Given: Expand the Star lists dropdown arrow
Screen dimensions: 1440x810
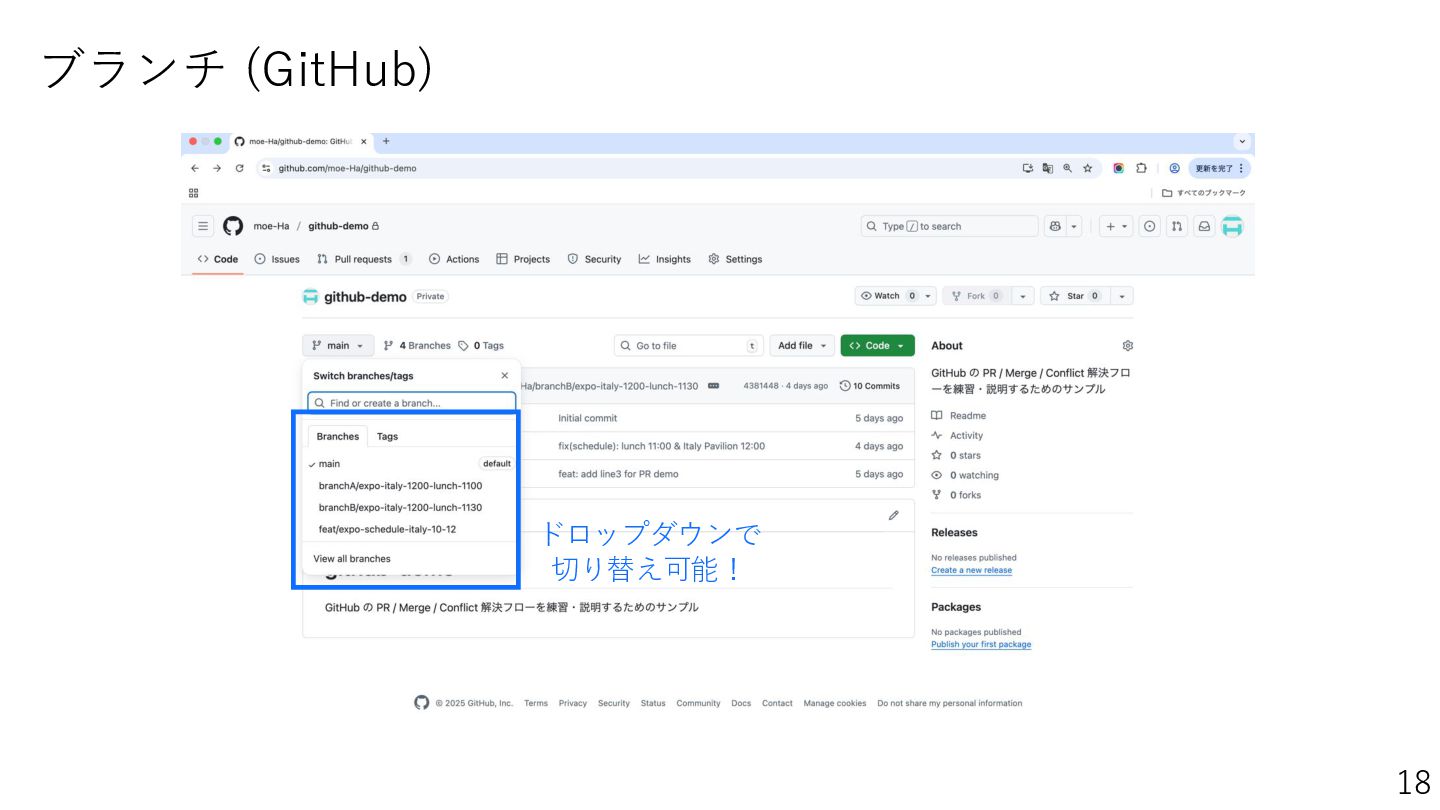Looking at the screenshot, I should pyautogui.click(x=1122, y=296).
